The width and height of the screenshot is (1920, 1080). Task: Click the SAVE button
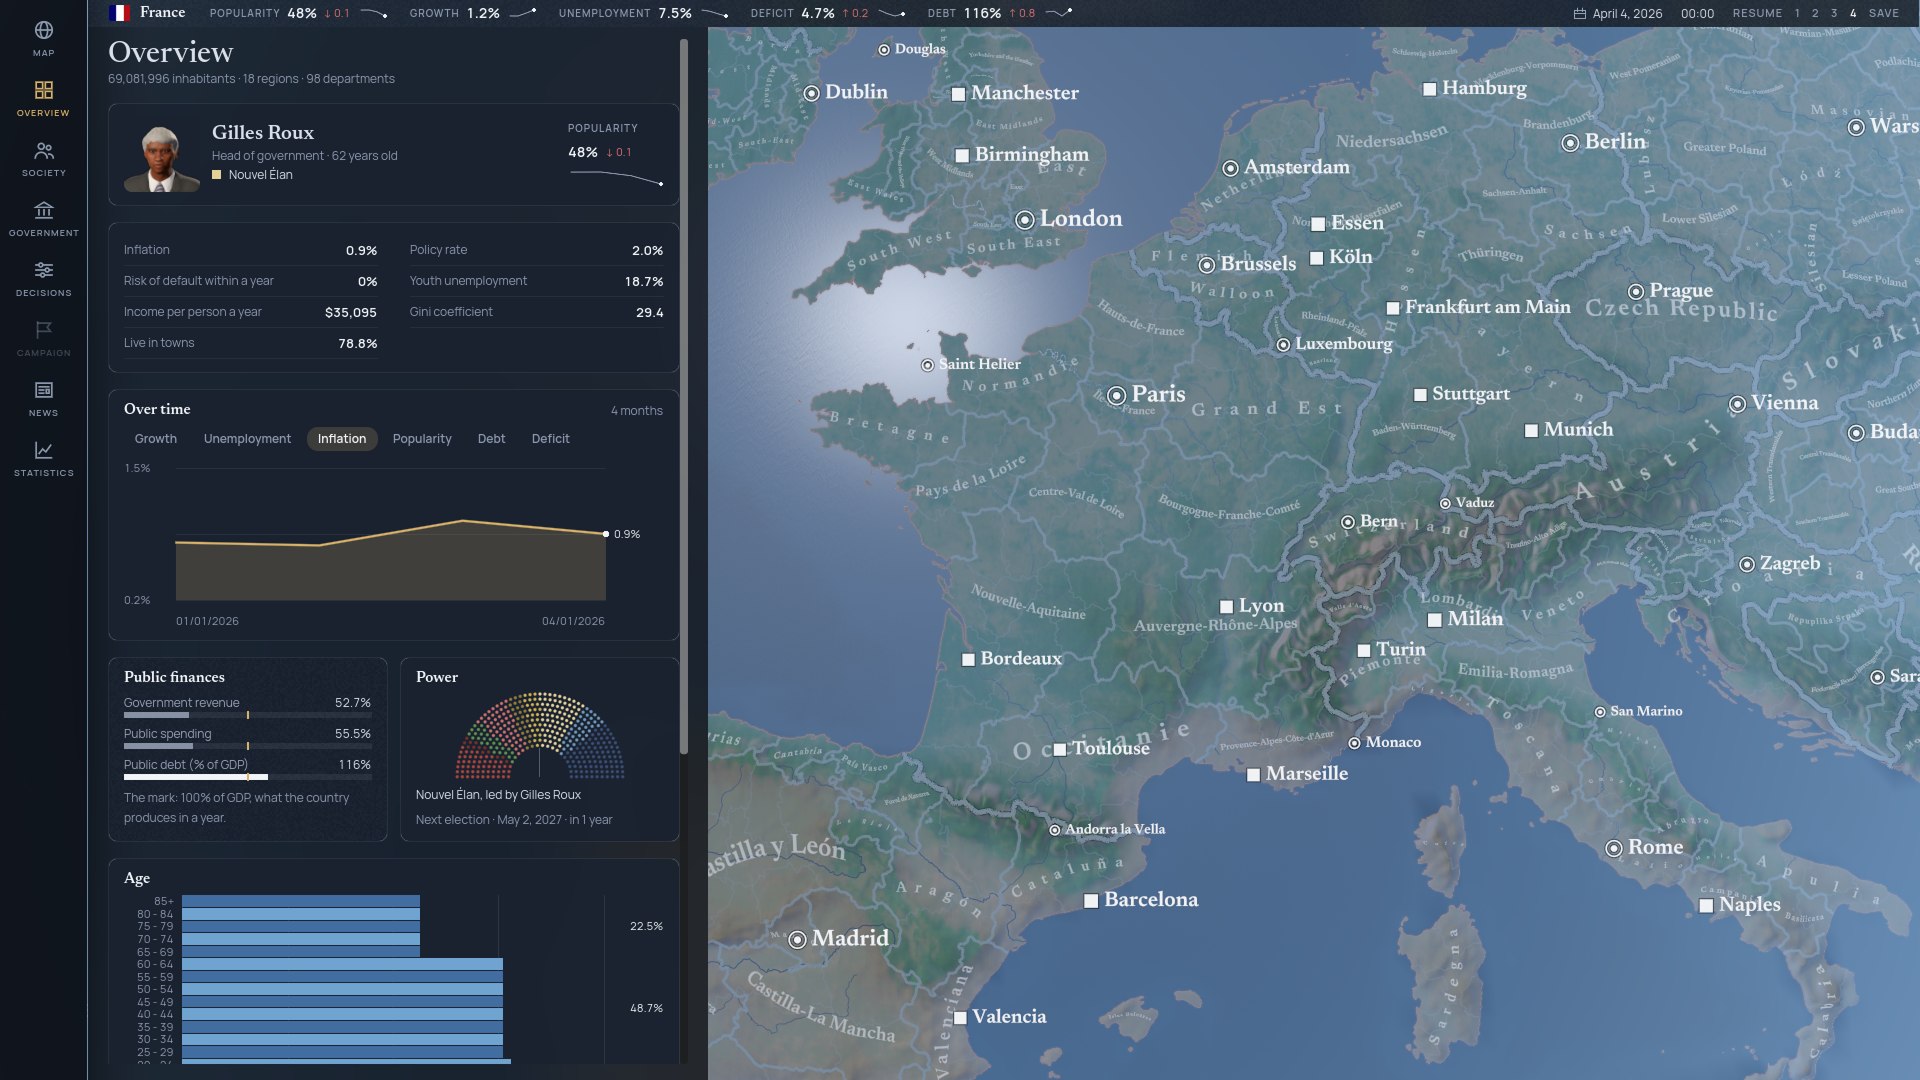point(1884,14)
